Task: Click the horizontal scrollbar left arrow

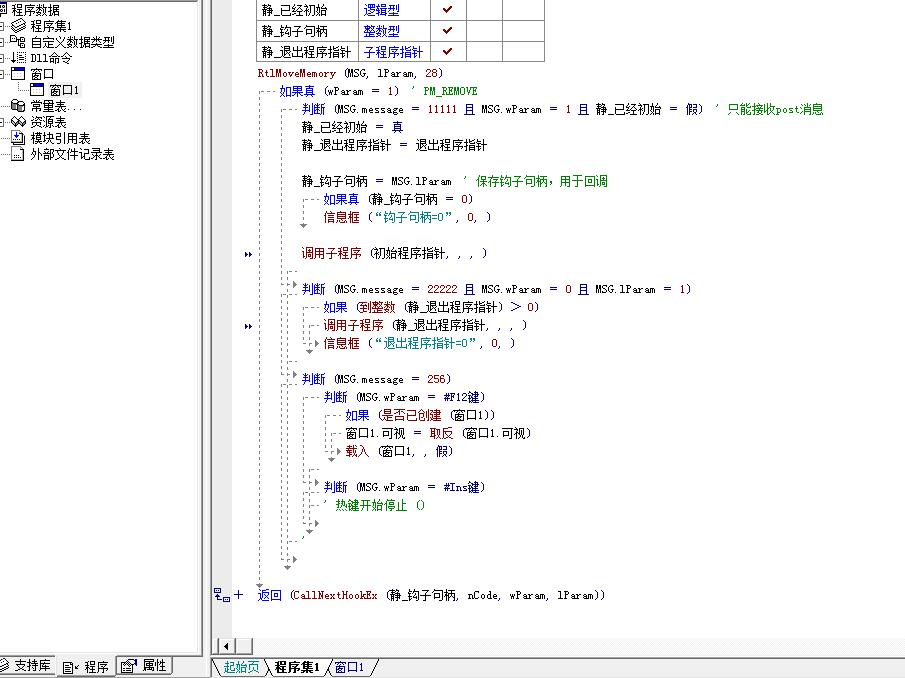Action: (x=224, y=645)
